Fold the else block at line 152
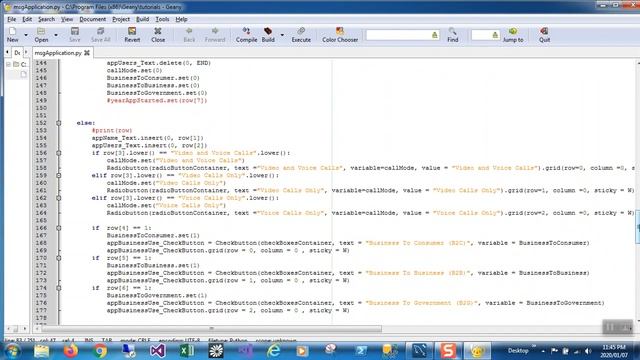 point(59,123)
